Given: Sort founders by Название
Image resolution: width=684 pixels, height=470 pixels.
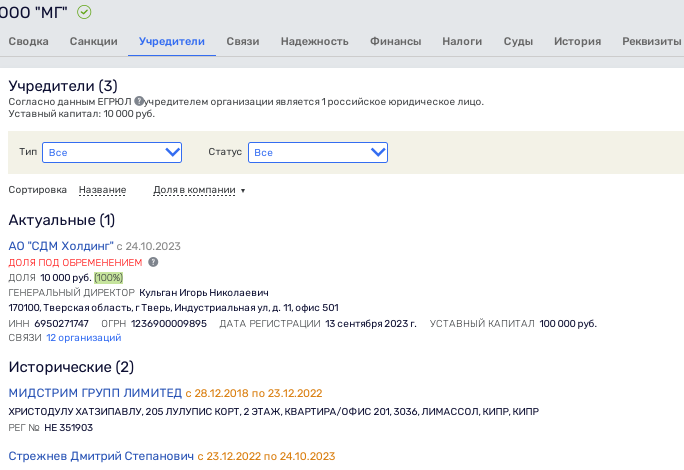Looking at the screenshot, I should 103,190.
